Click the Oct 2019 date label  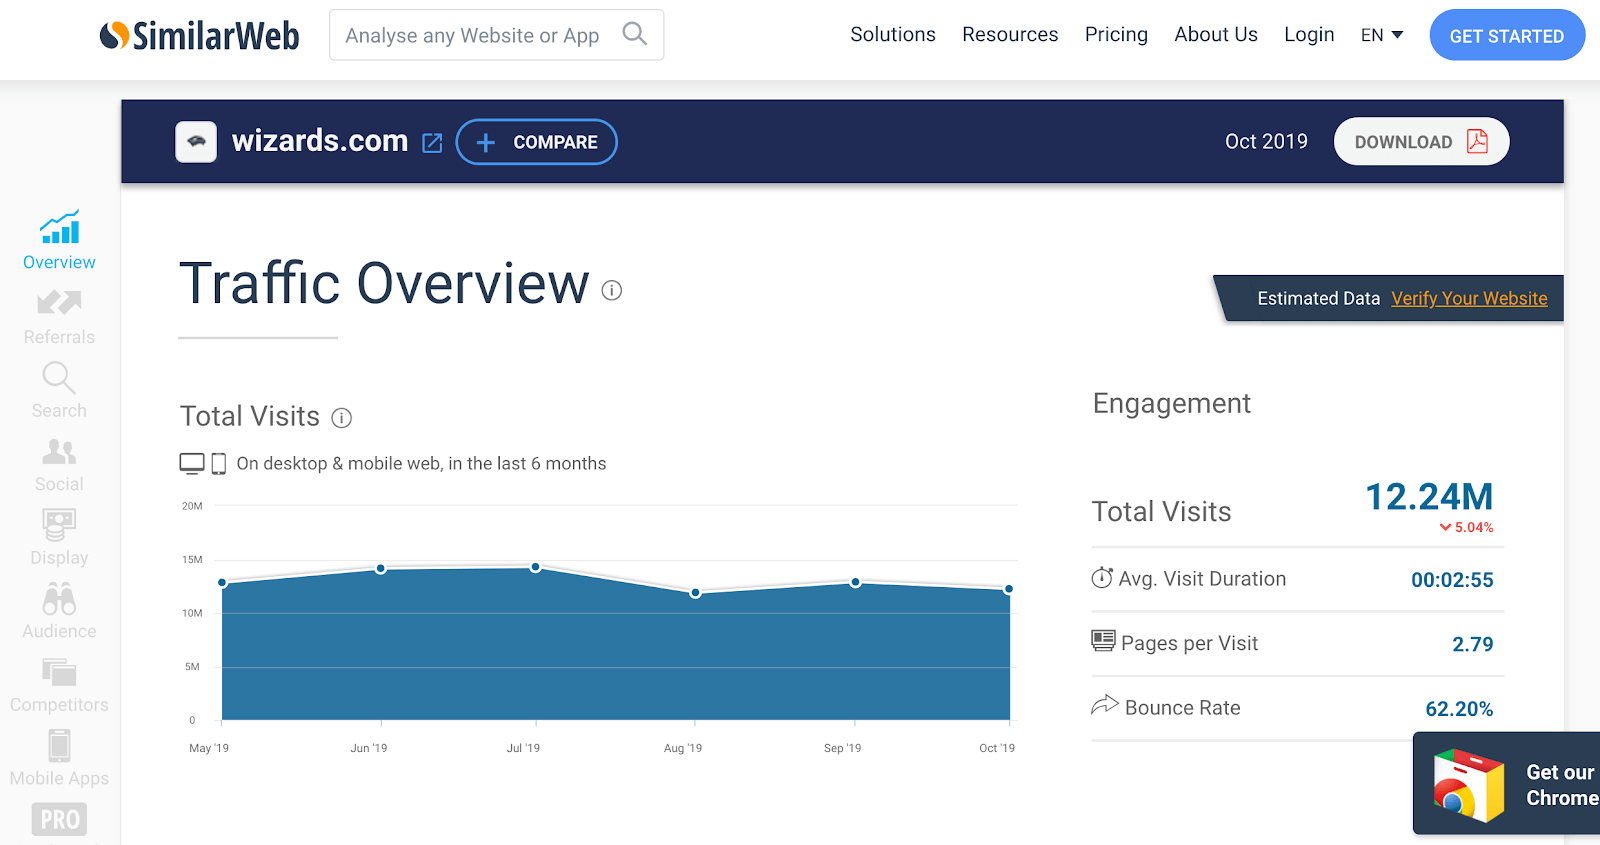(1266, 142)
